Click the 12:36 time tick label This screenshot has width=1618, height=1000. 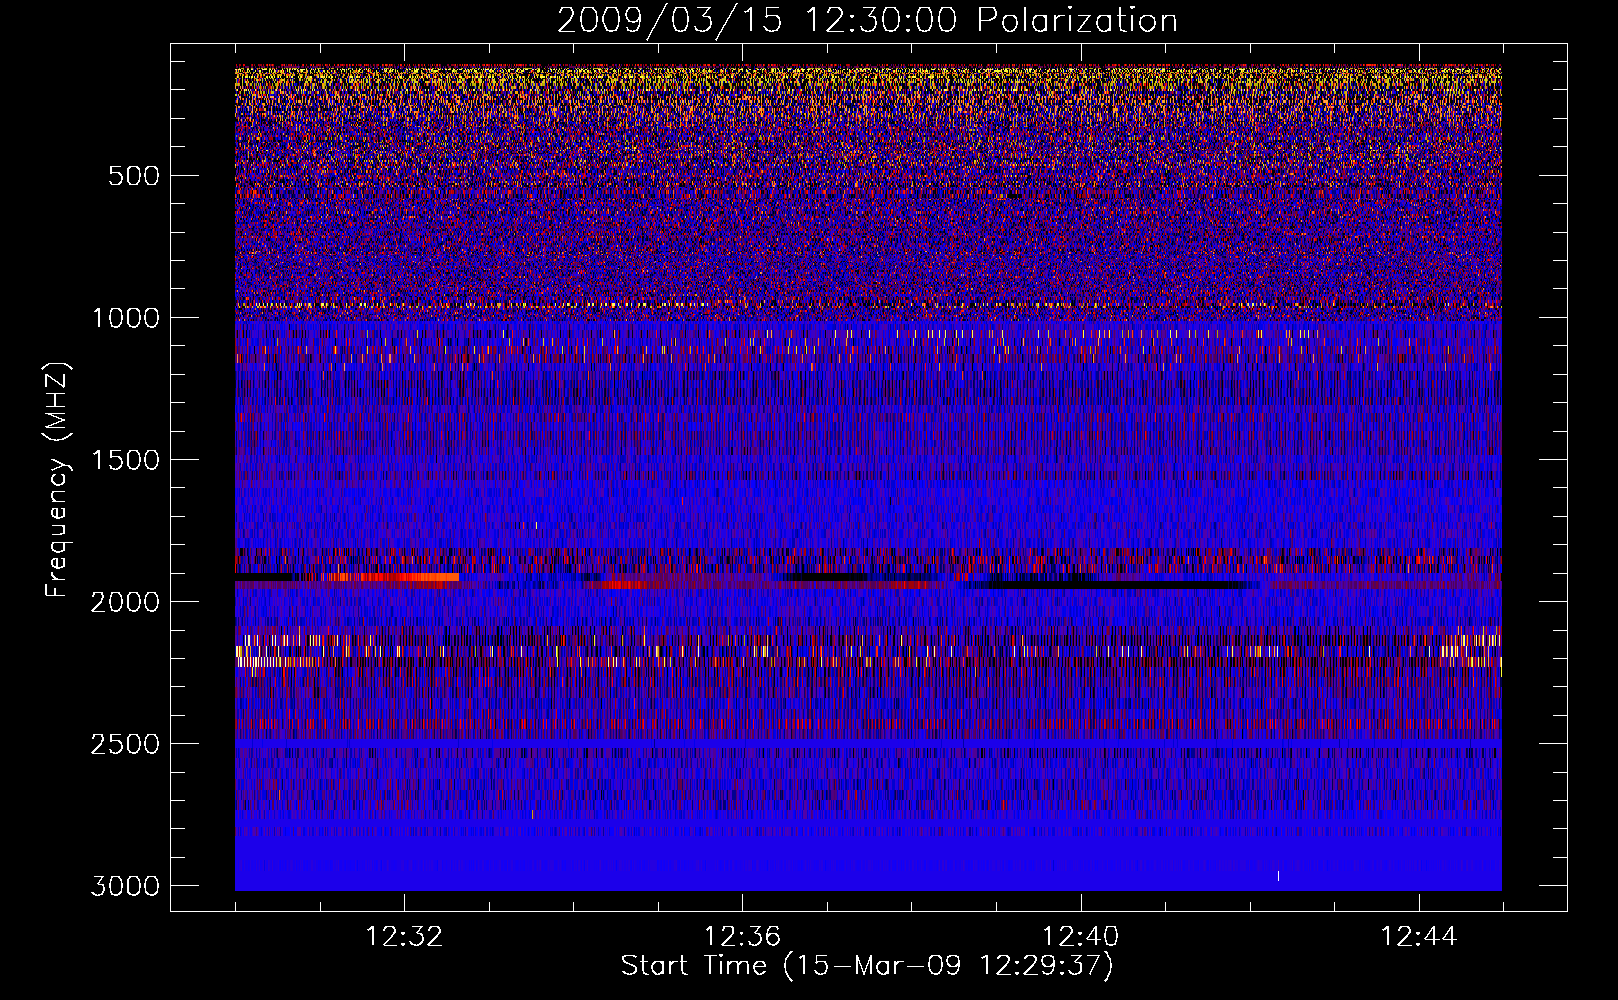[x=742, y=937]
